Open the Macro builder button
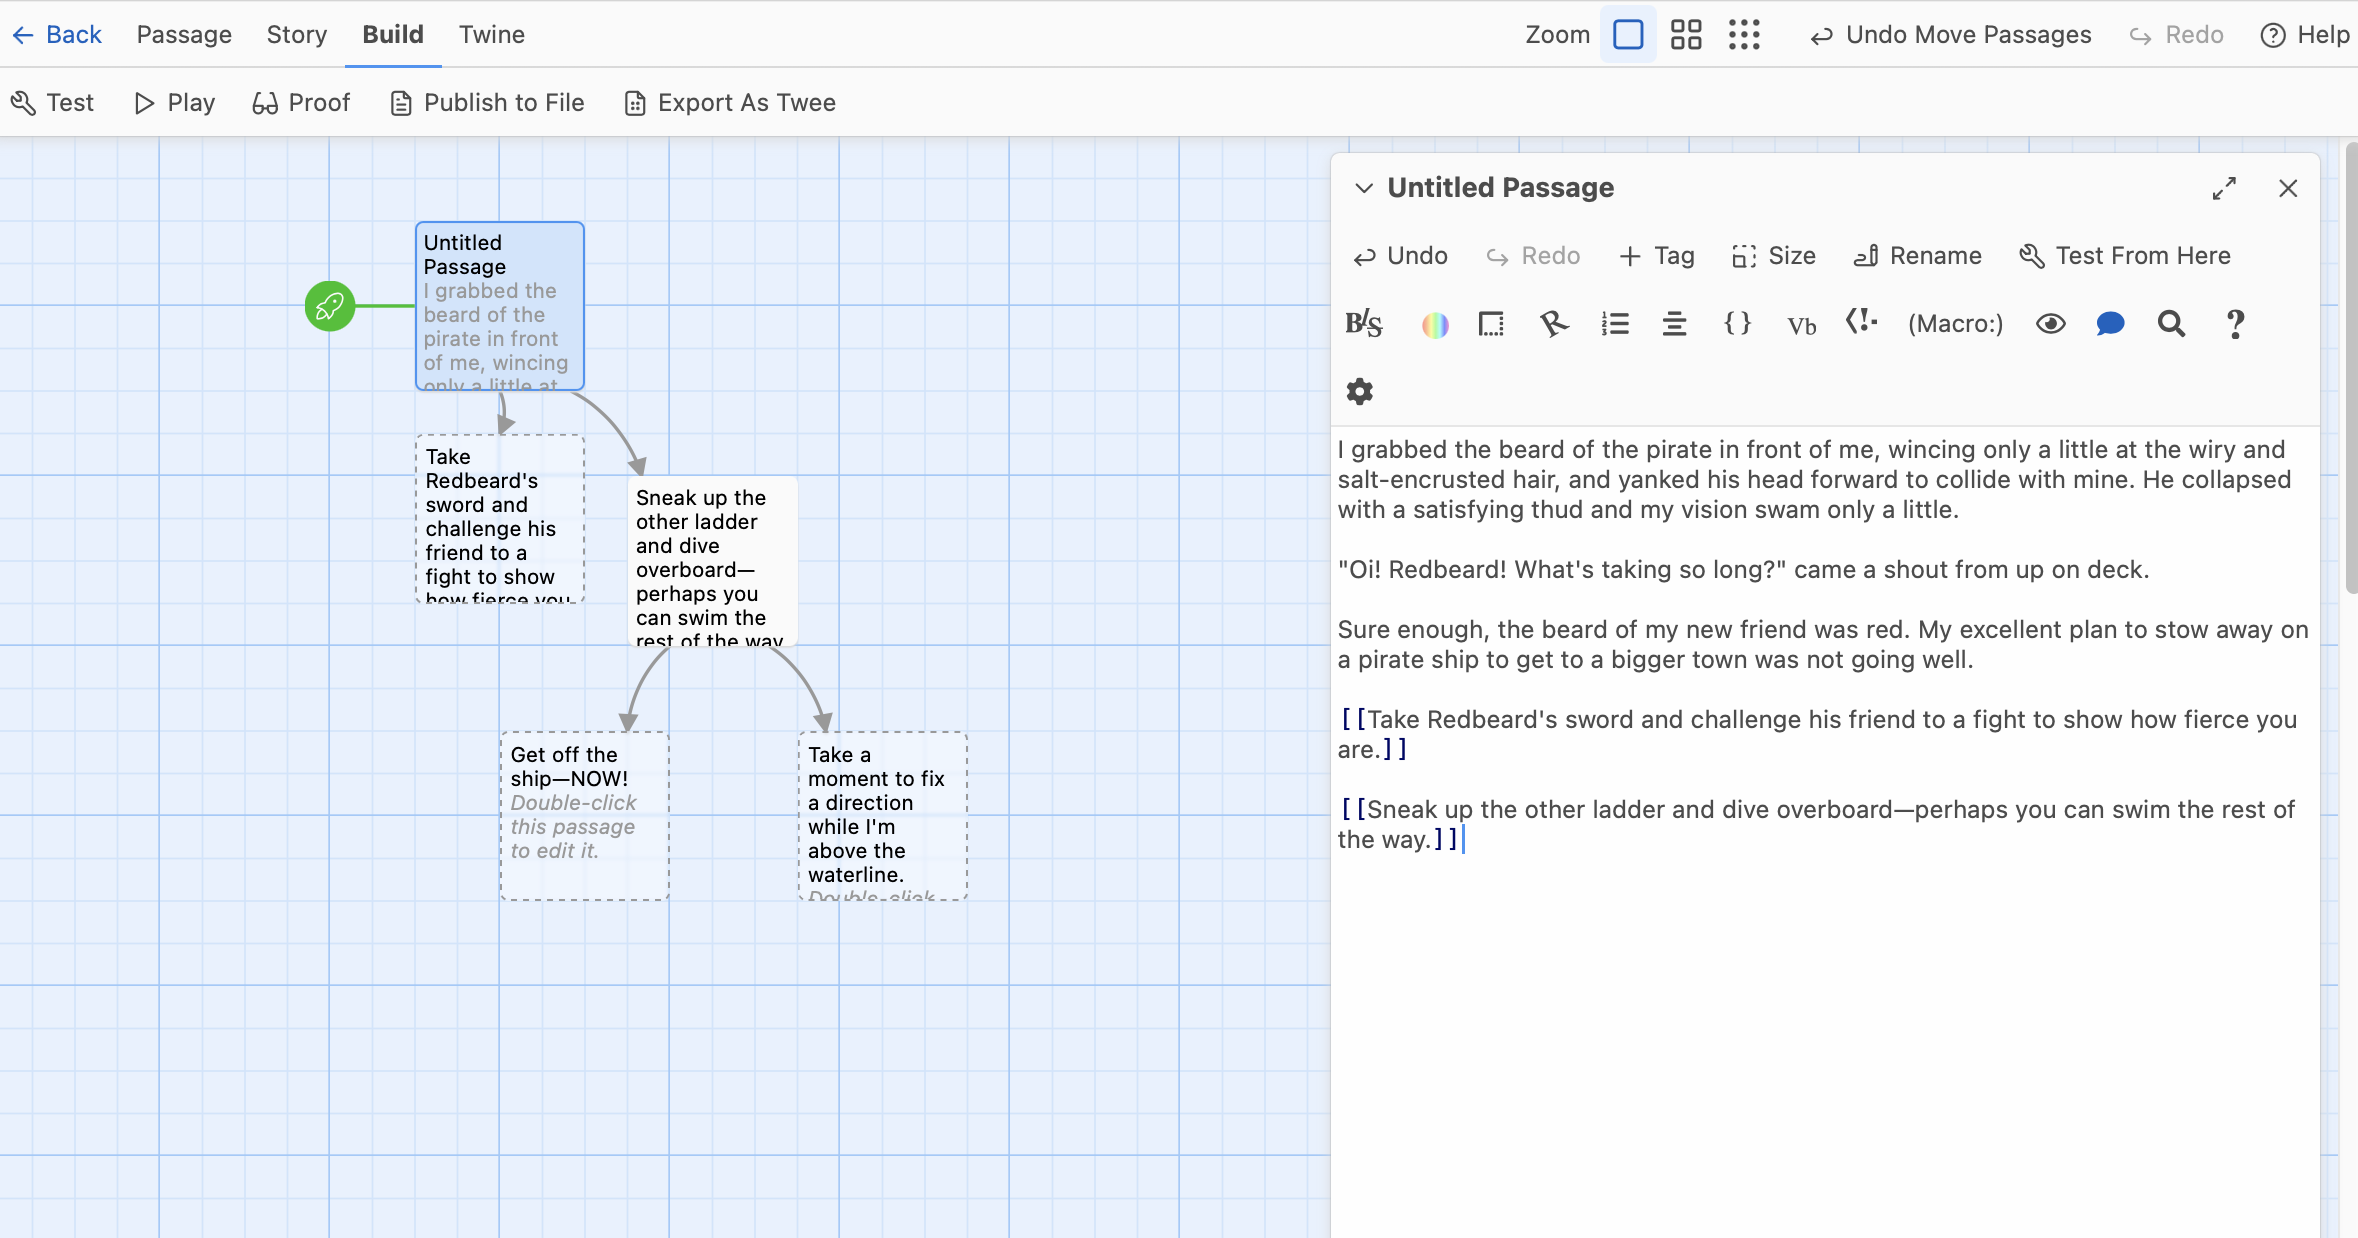This screenshot has height=1238, width=2358. tap(1955, 324)
